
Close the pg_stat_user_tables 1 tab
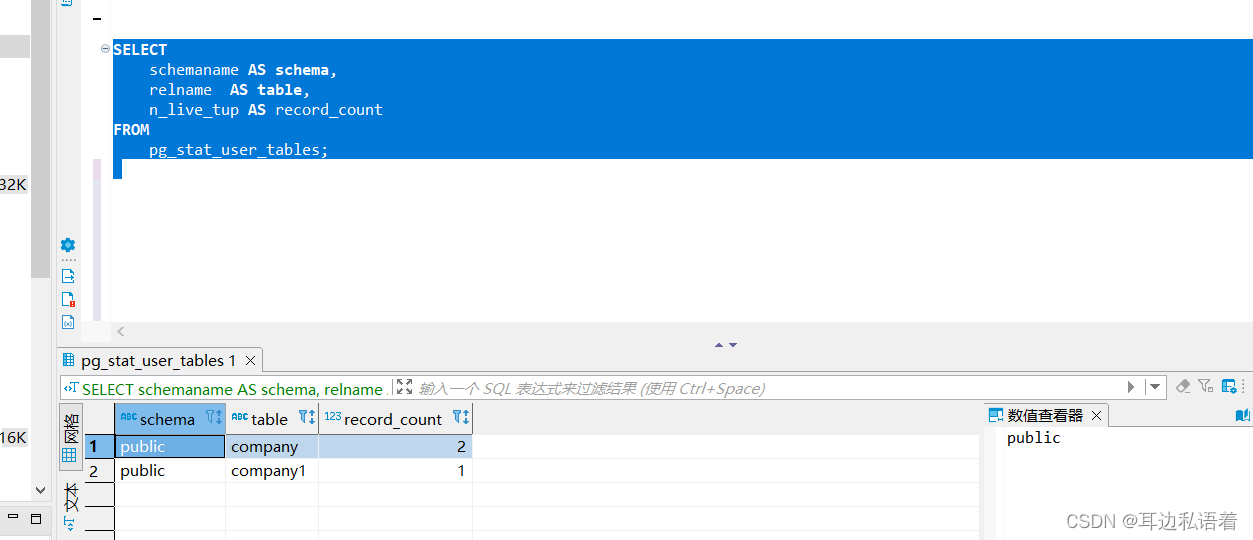point(251,361)
